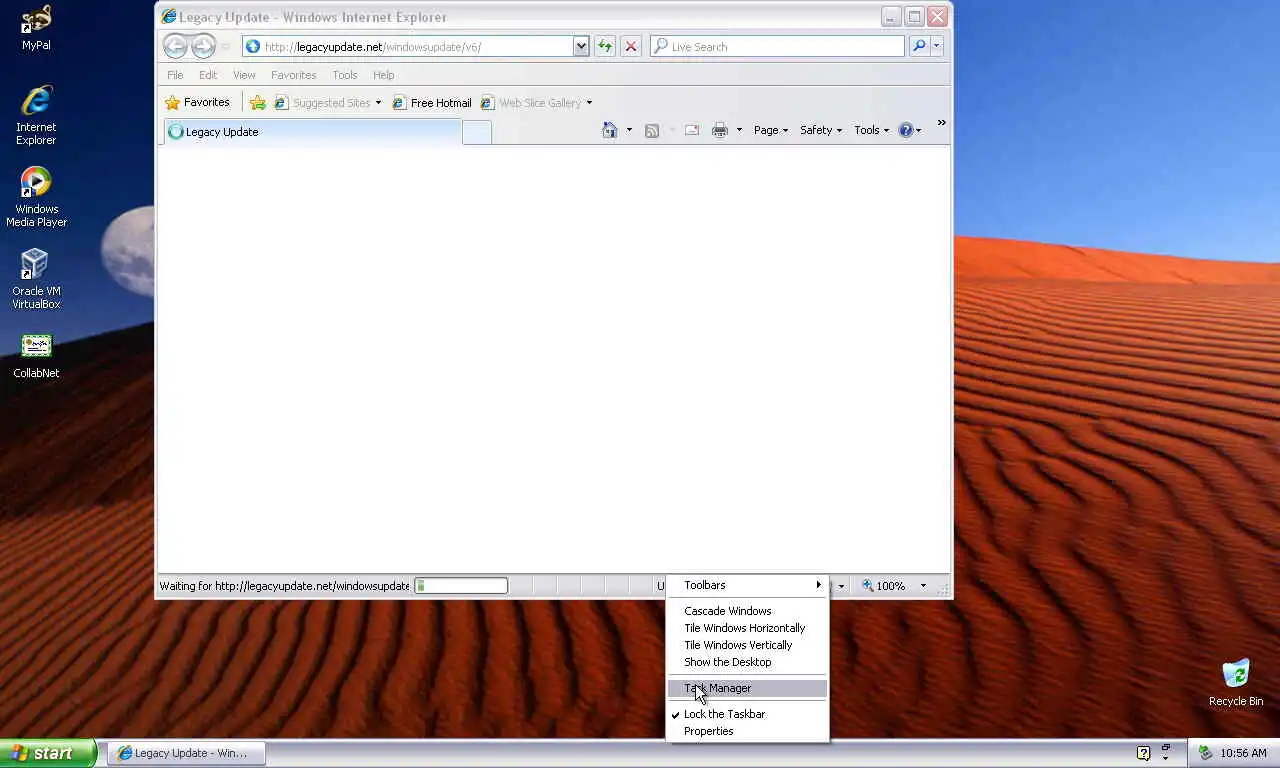Click the Start button

point(48,753)
